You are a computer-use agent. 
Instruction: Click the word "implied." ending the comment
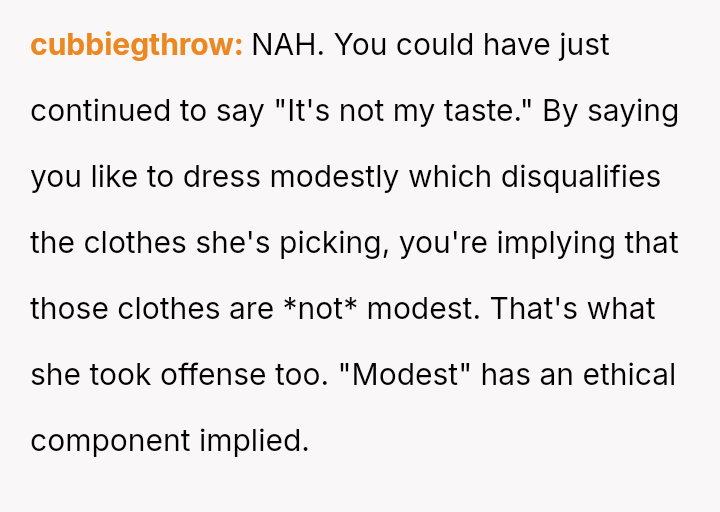pyautogui.click(x=255, y=441)
